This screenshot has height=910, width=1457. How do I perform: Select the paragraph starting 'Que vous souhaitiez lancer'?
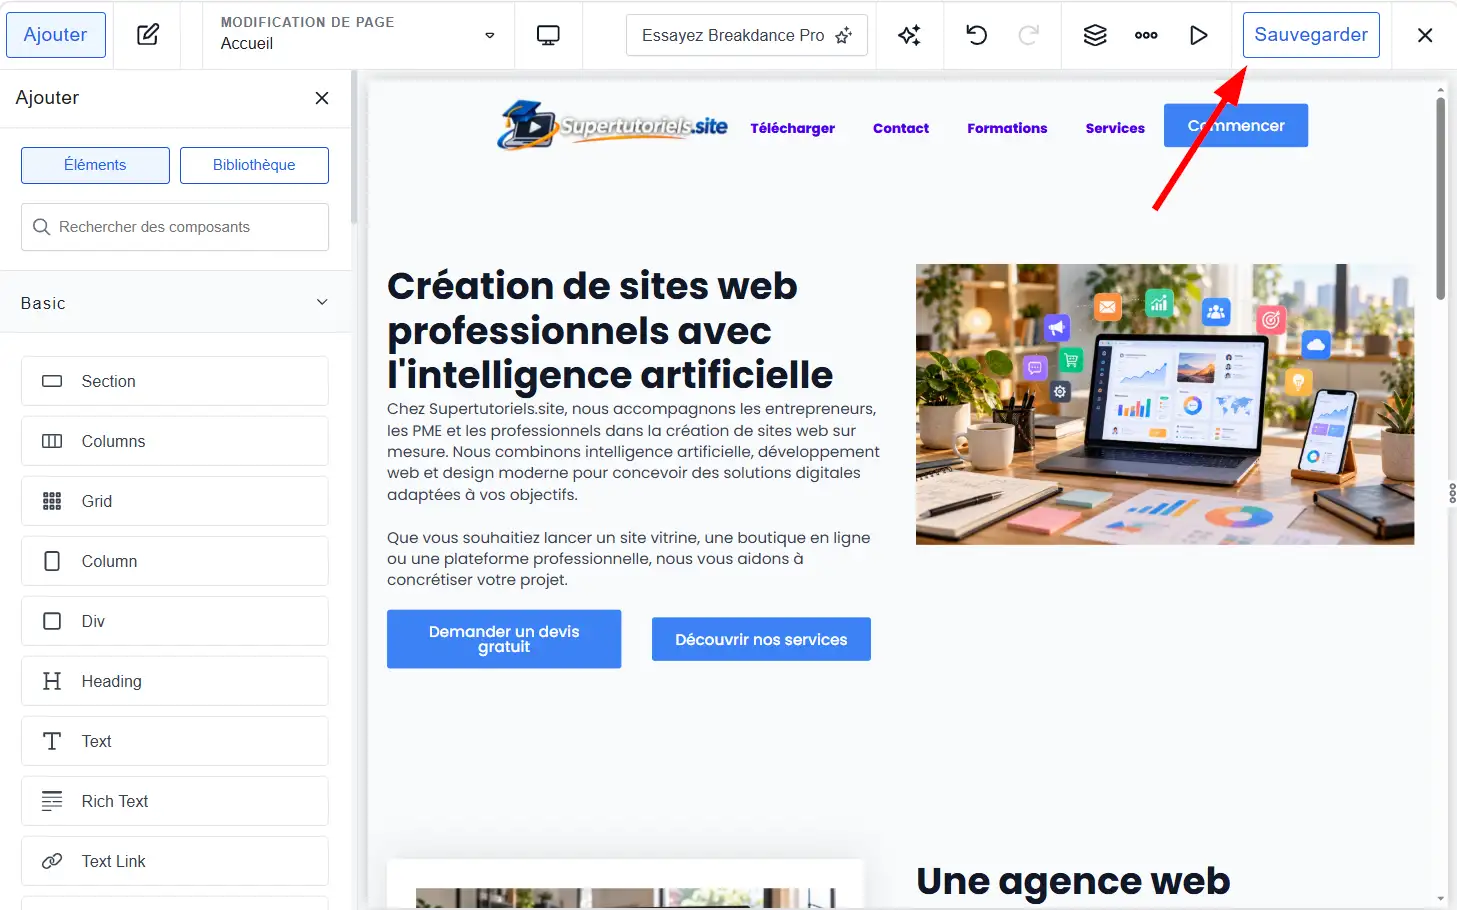tap(629, 559)
